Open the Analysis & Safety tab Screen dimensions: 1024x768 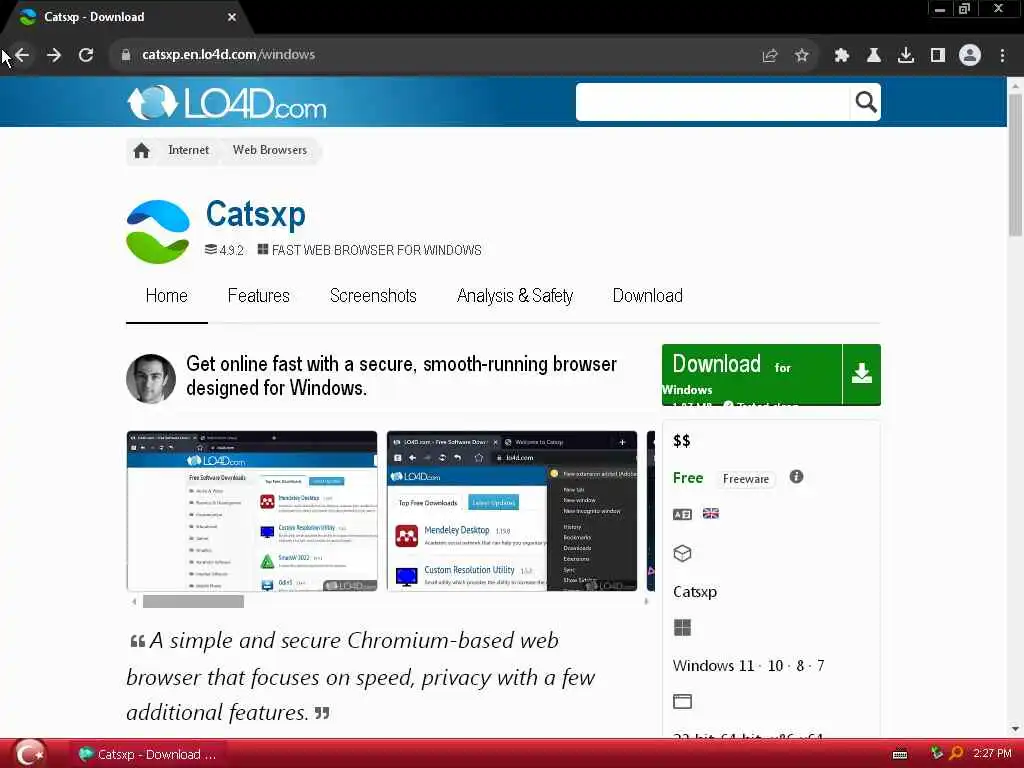pos(515,296)
